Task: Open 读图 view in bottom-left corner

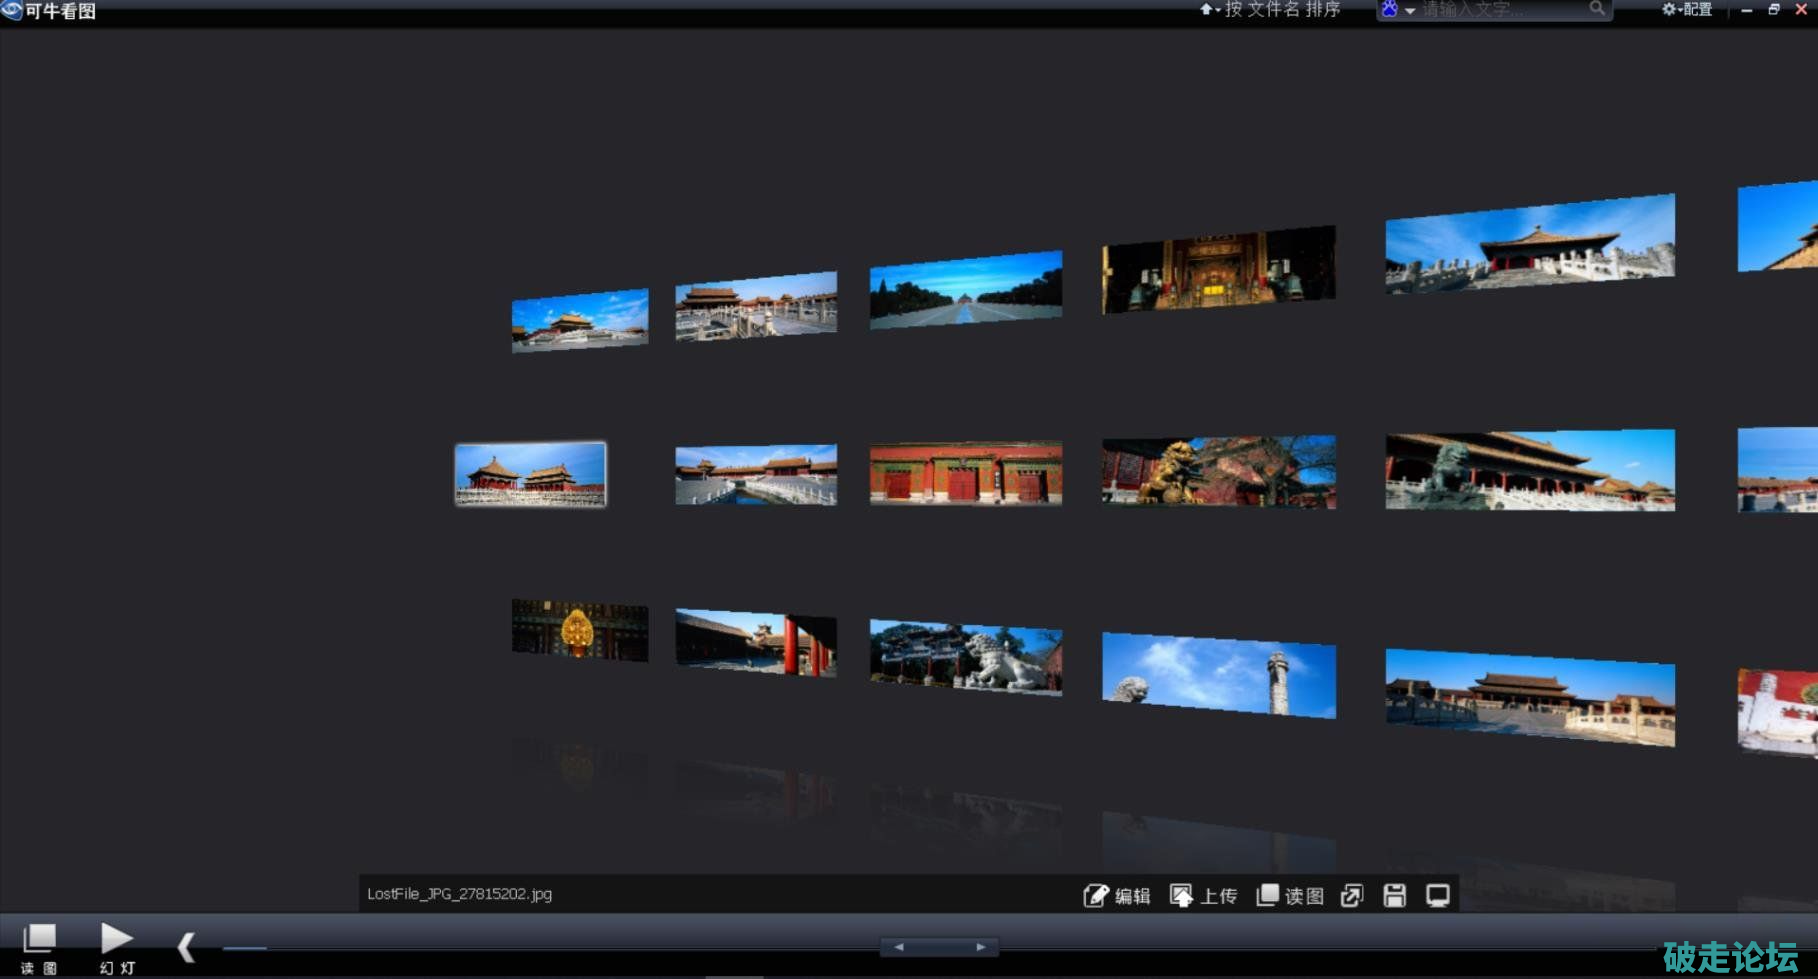Action: tap(39, 946)
